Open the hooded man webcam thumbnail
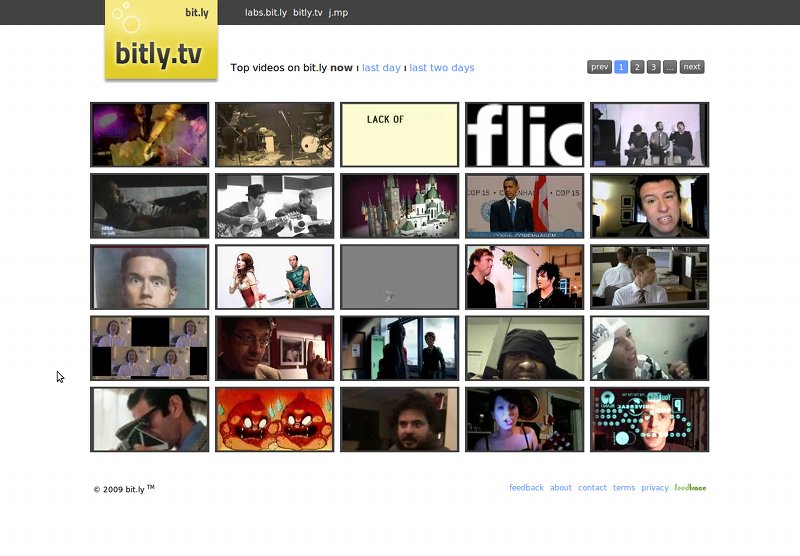The height and width of the screenshot is (556, 800). (524, 348)
